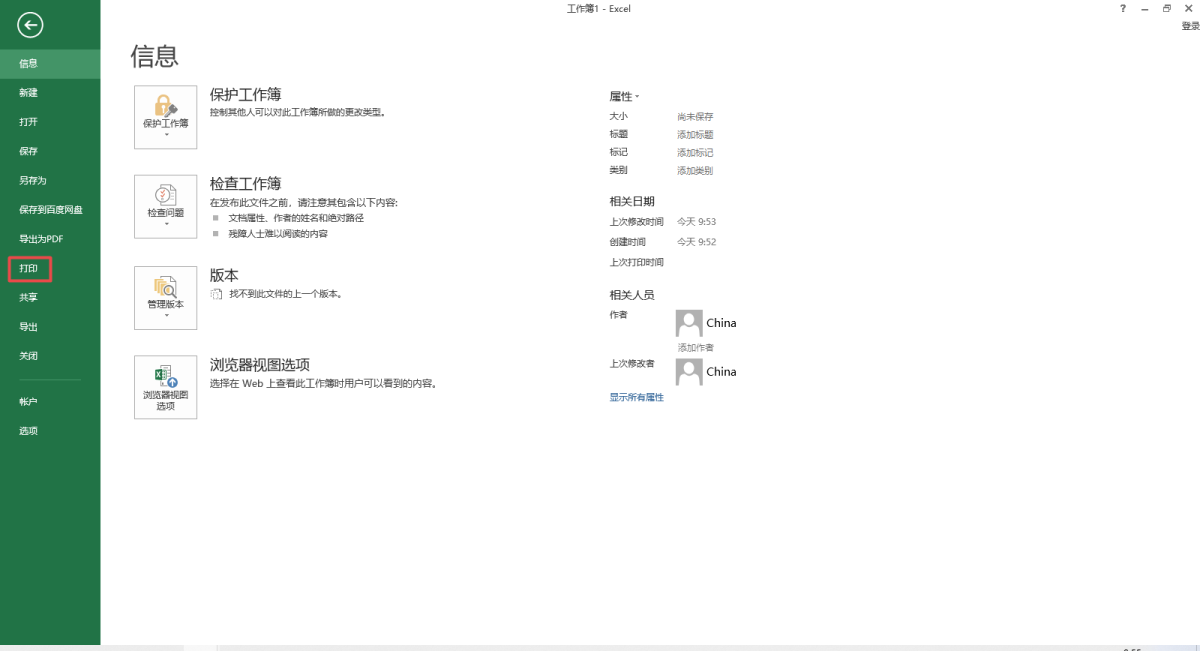Screen dimensions: 1200x651
Task: Select 另存为 in the sidebar
Action: [50, 181]
